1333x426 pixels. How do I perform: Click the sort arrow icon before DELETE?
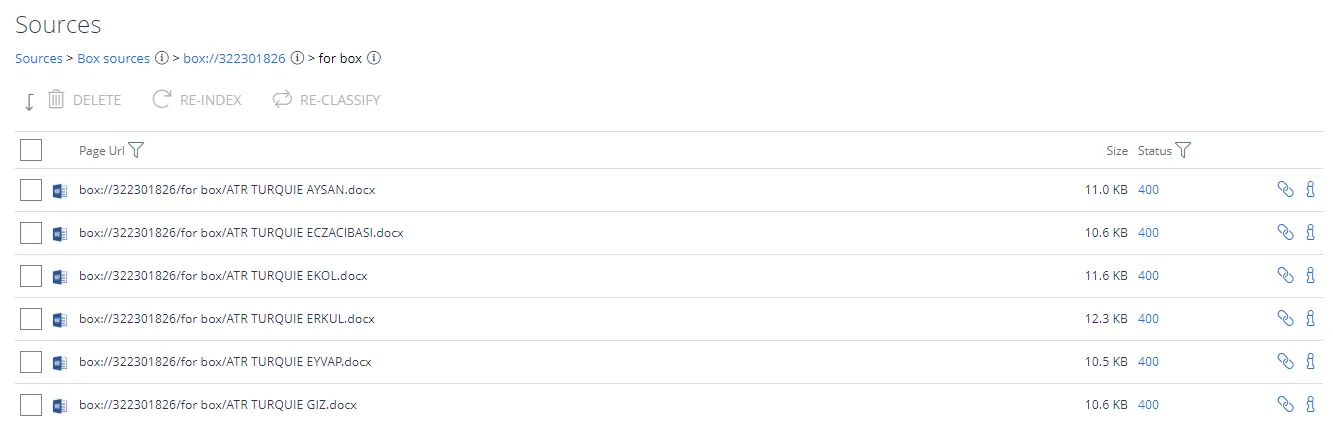point(29,101)
